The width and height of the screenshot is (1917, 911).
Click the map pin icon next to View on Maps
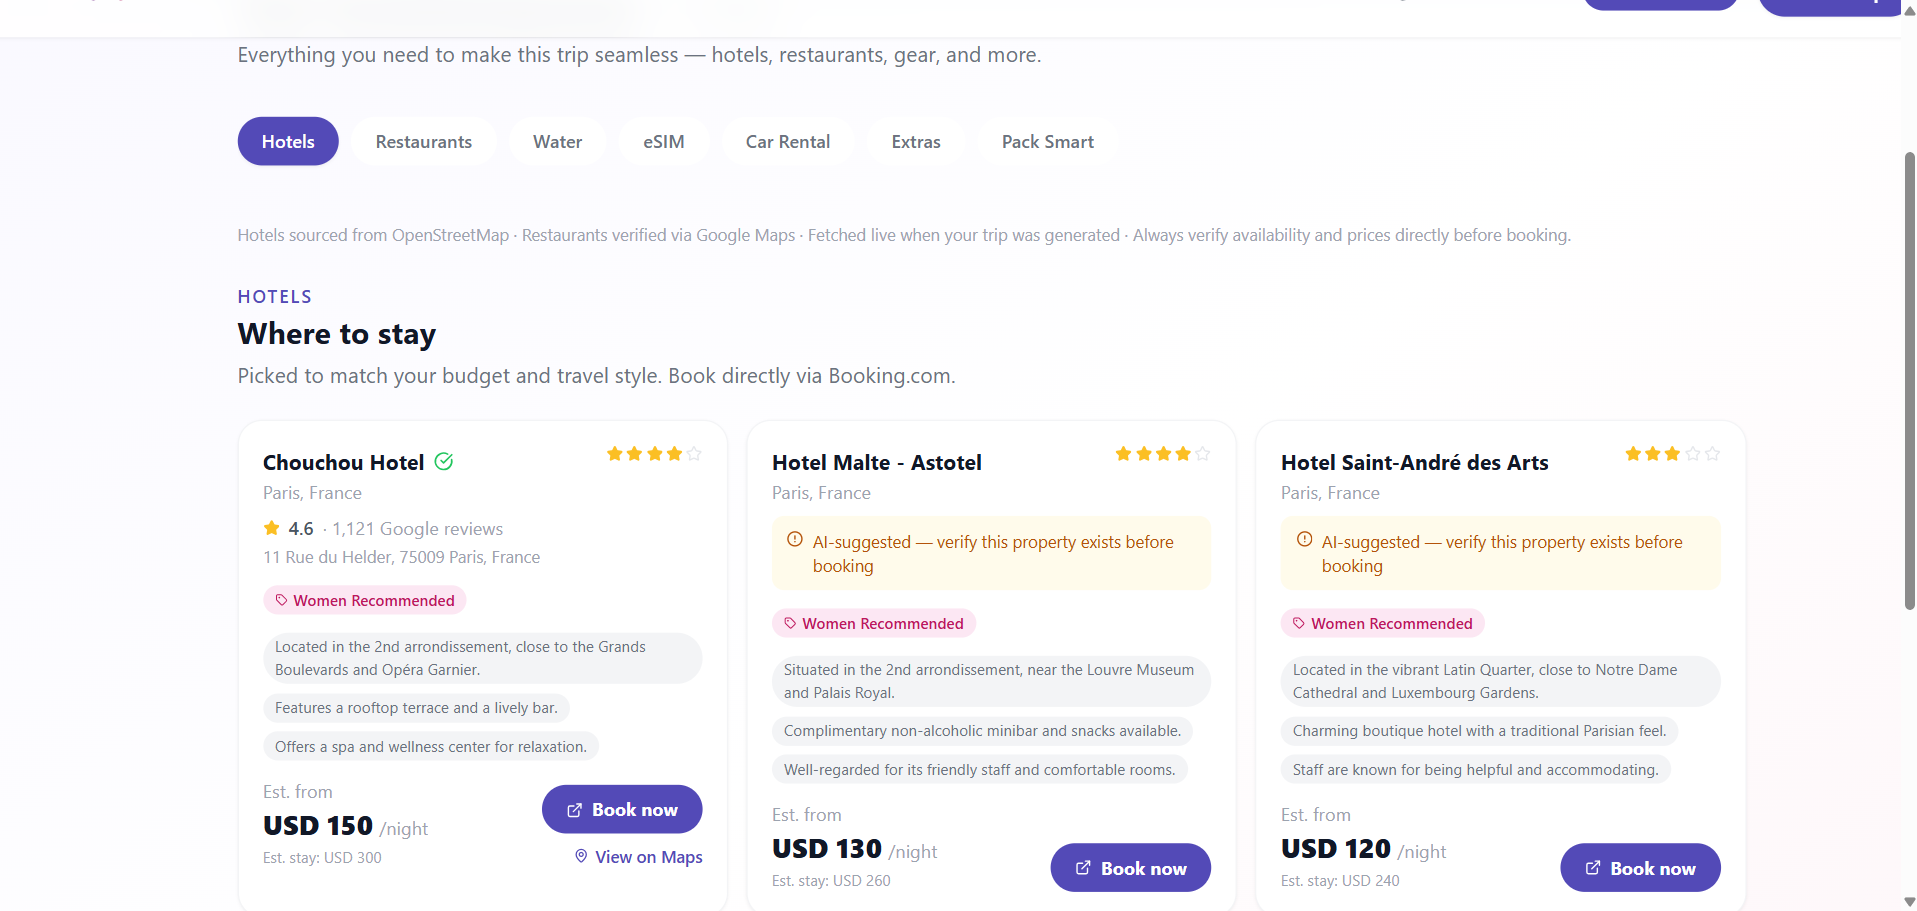point(581,856)
